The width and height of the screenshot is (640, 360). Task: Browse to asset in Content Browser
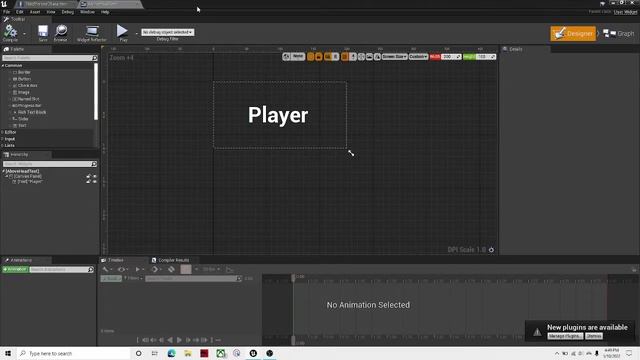click(x=60, y=33)
